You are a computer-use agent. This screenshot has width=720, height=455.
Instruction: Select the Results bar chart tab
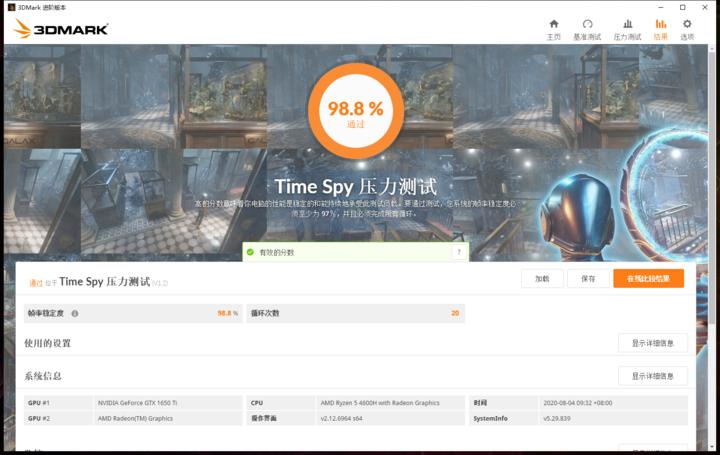pos(661,24)
